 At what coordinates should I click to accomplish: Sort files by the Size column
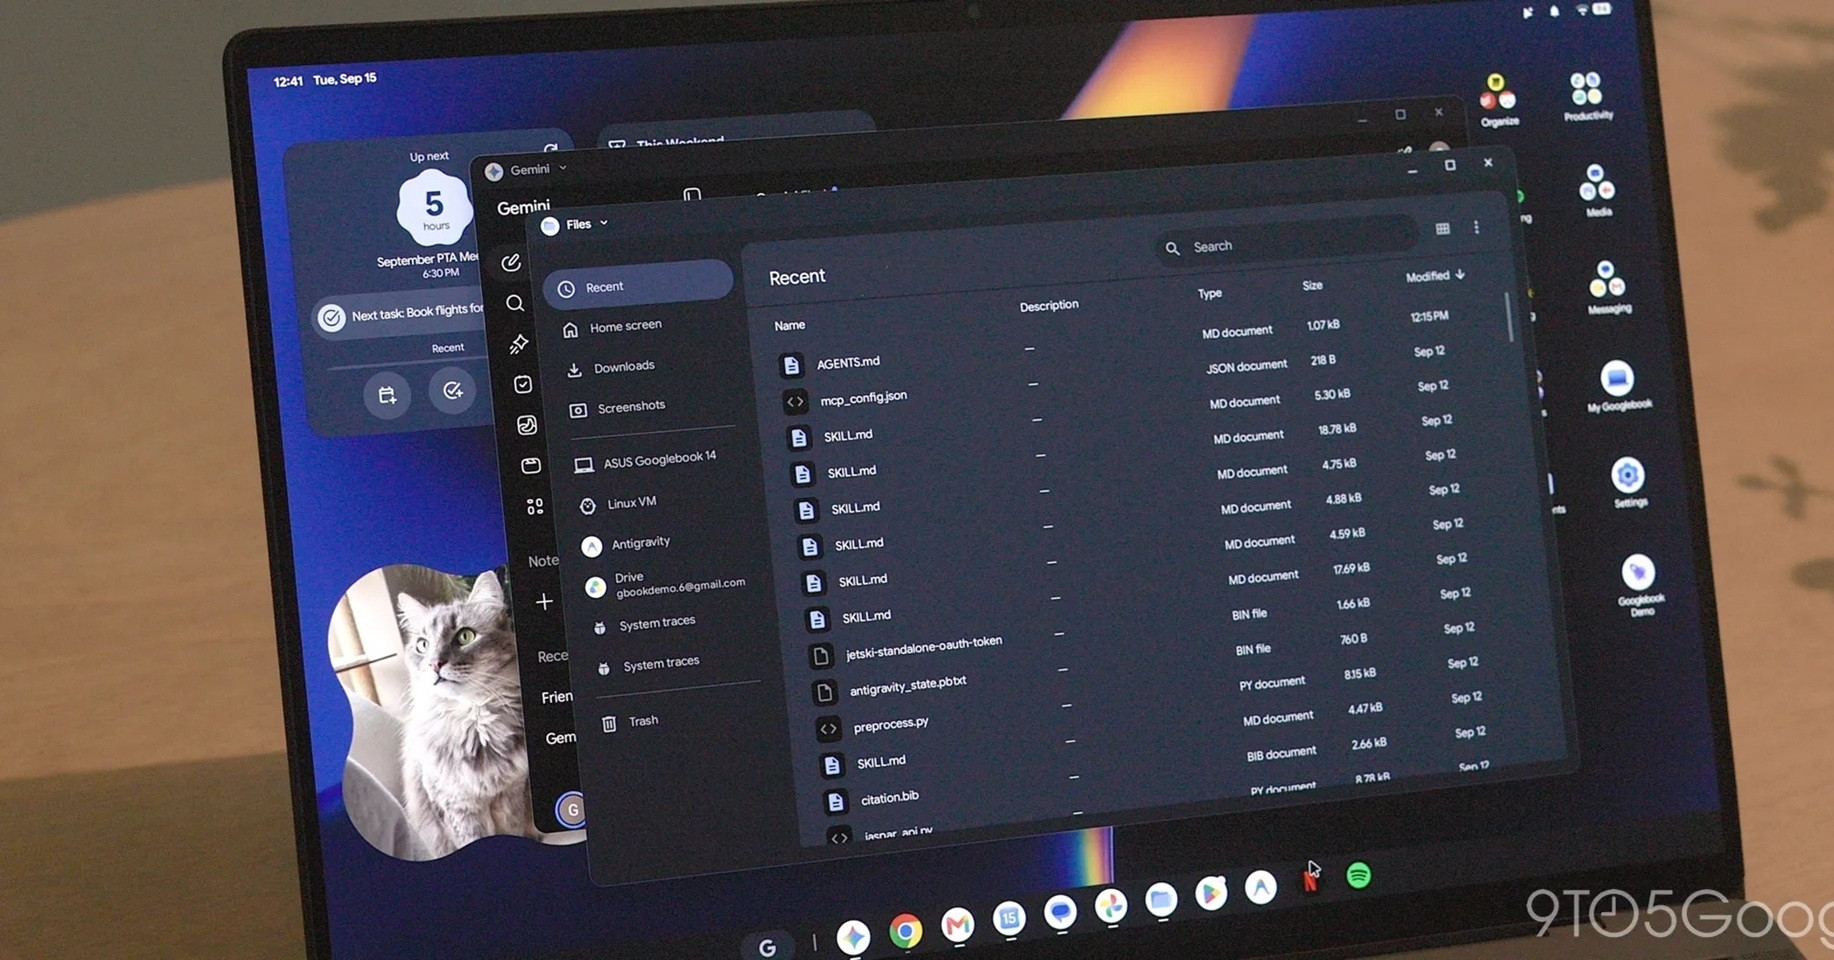point(1312,286)
